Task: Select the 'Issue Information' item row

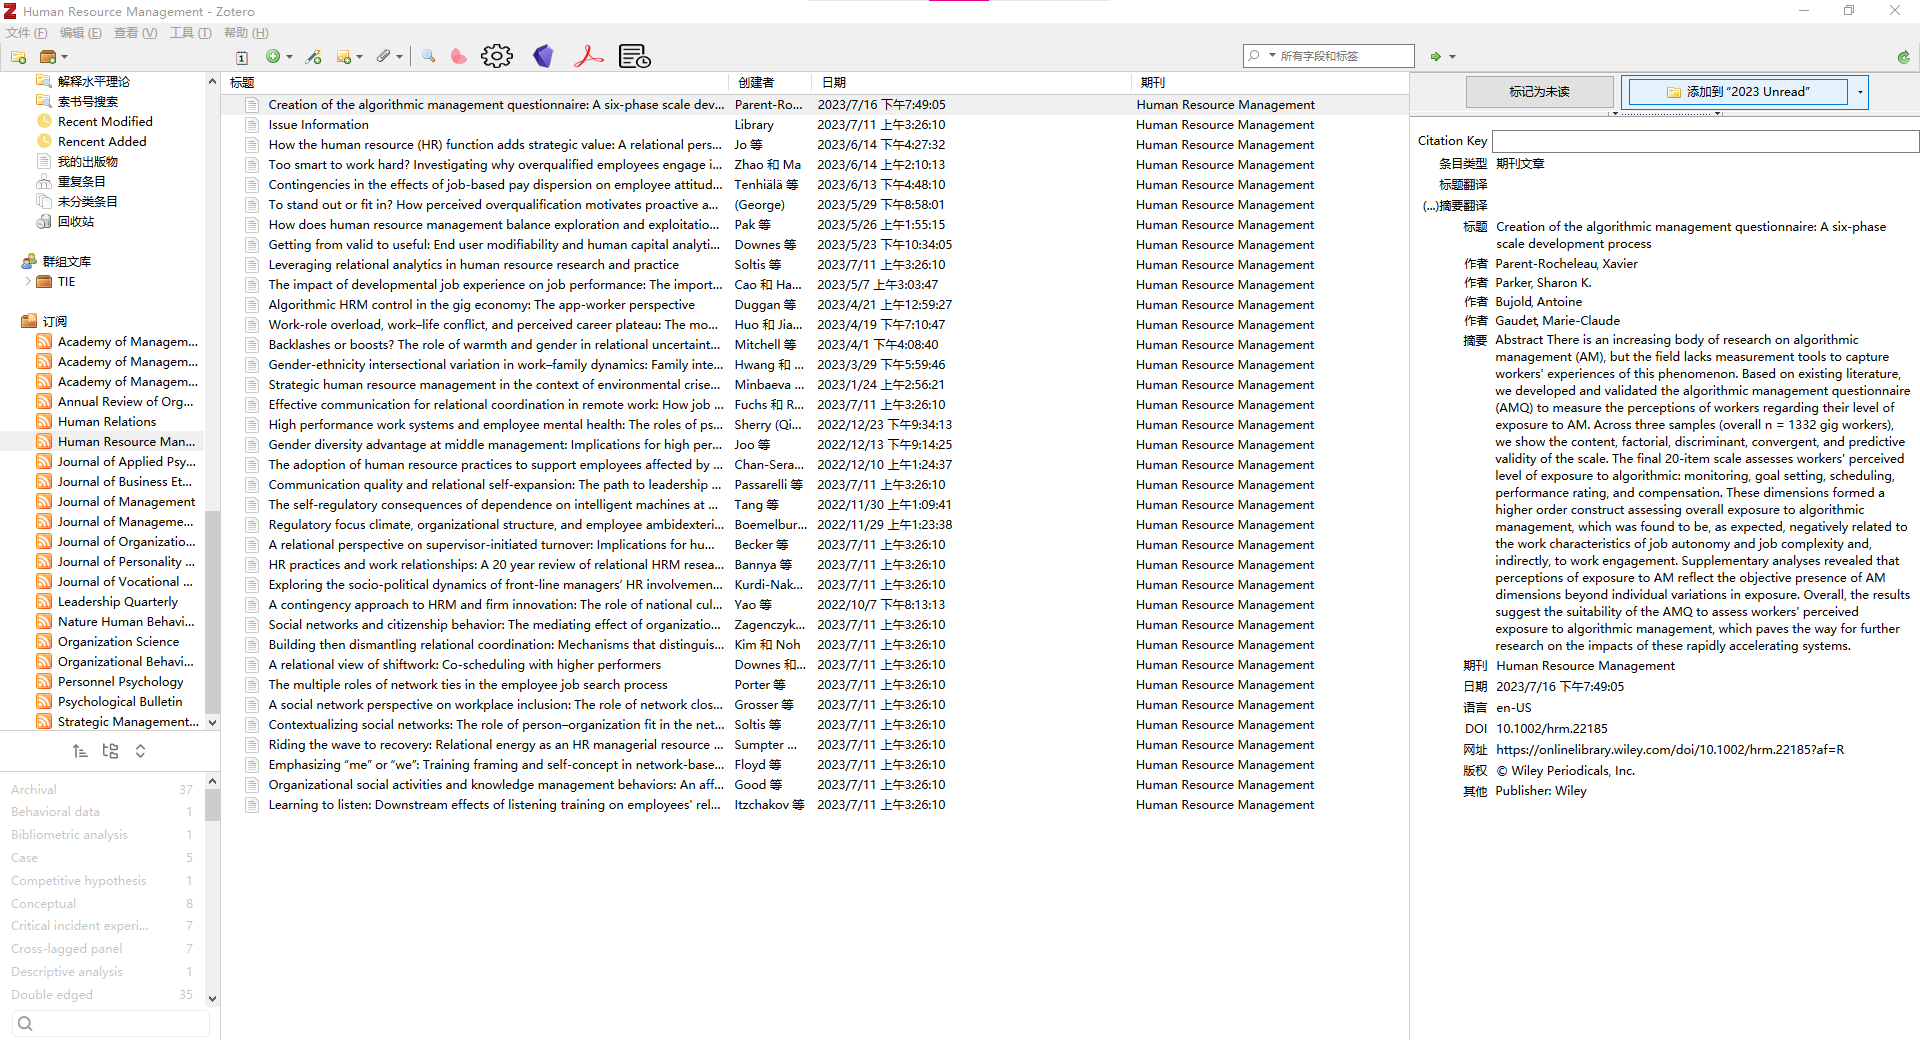Action: (x=815, y=125)
